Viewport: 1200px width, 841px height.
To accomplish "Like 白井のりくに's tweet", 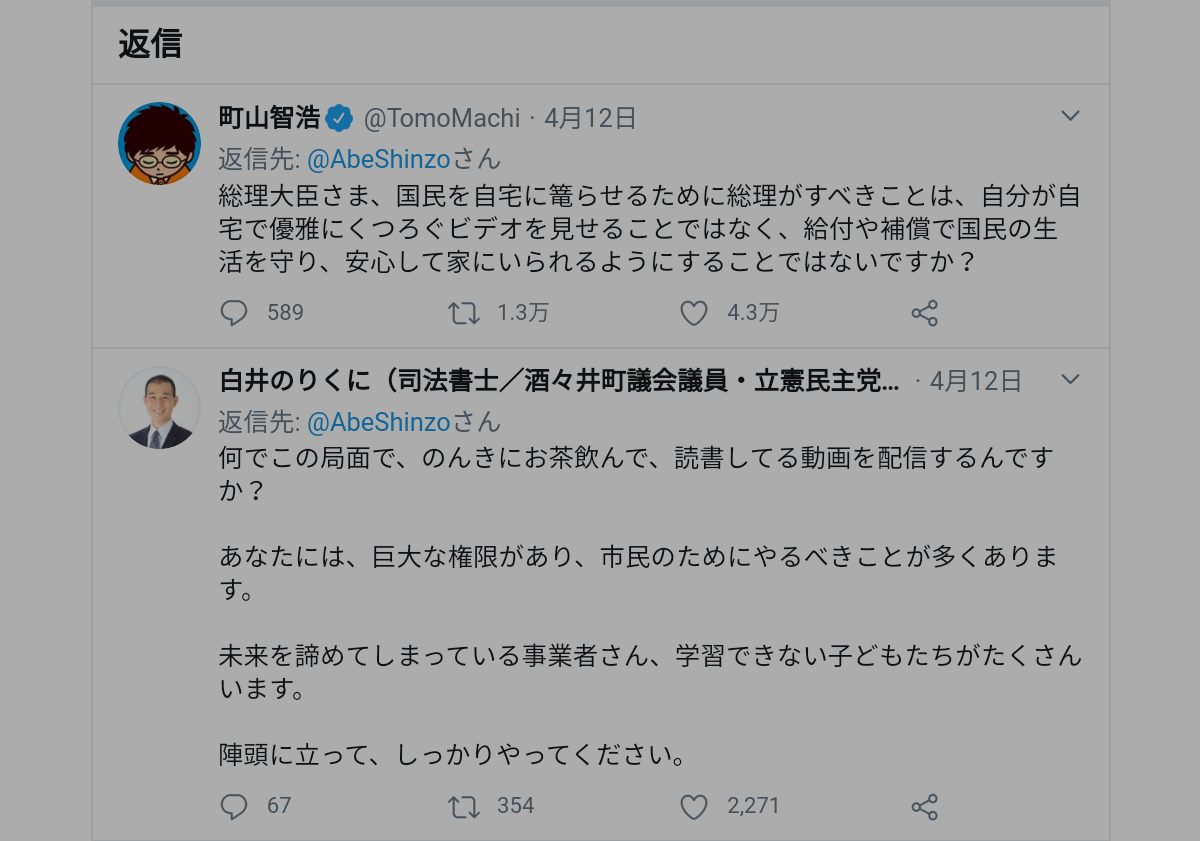I will (x=694, y=806).
